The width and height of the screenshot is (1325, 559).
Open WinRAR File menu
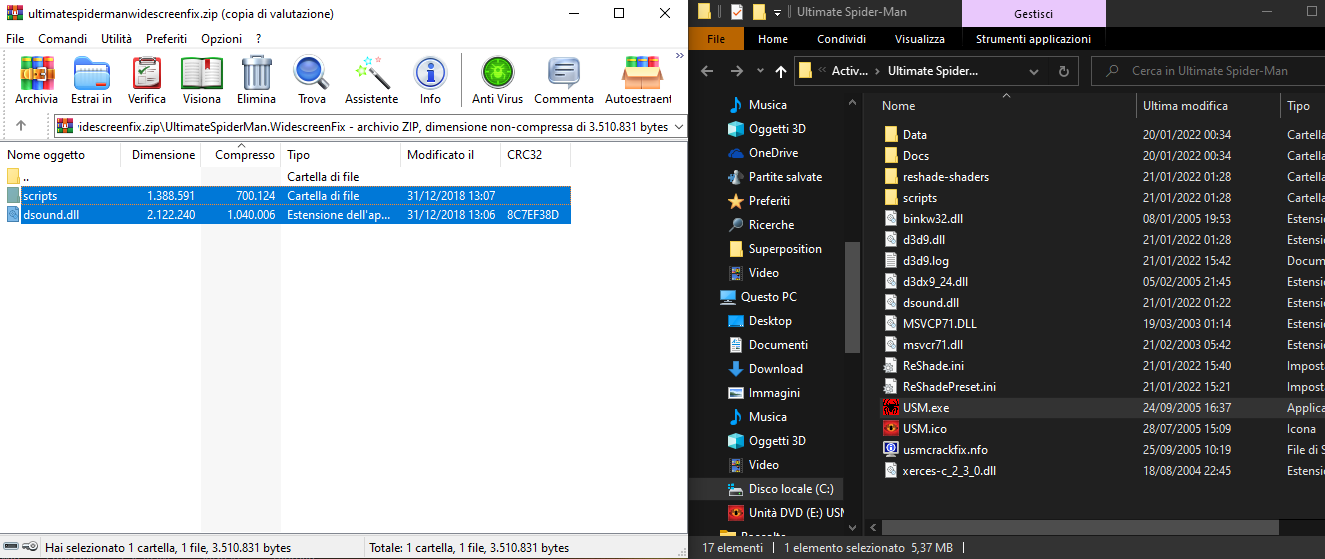tap(15, 38)
